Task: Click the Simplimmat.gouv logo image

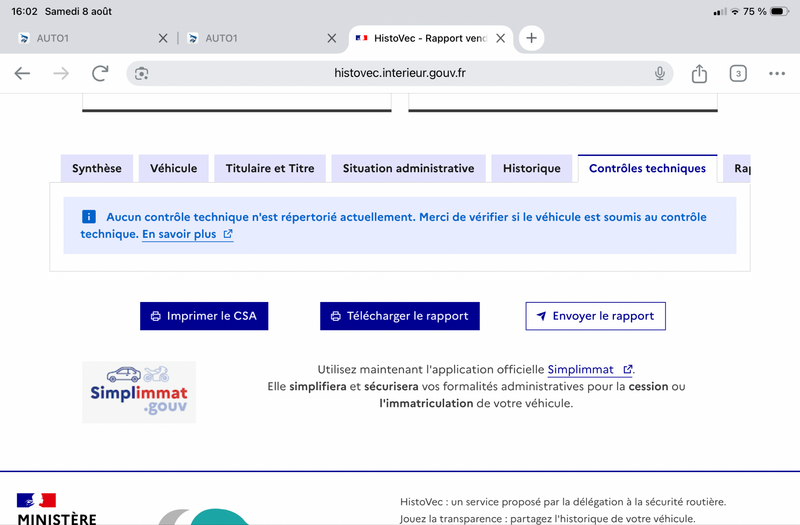Action: [139, 392]
